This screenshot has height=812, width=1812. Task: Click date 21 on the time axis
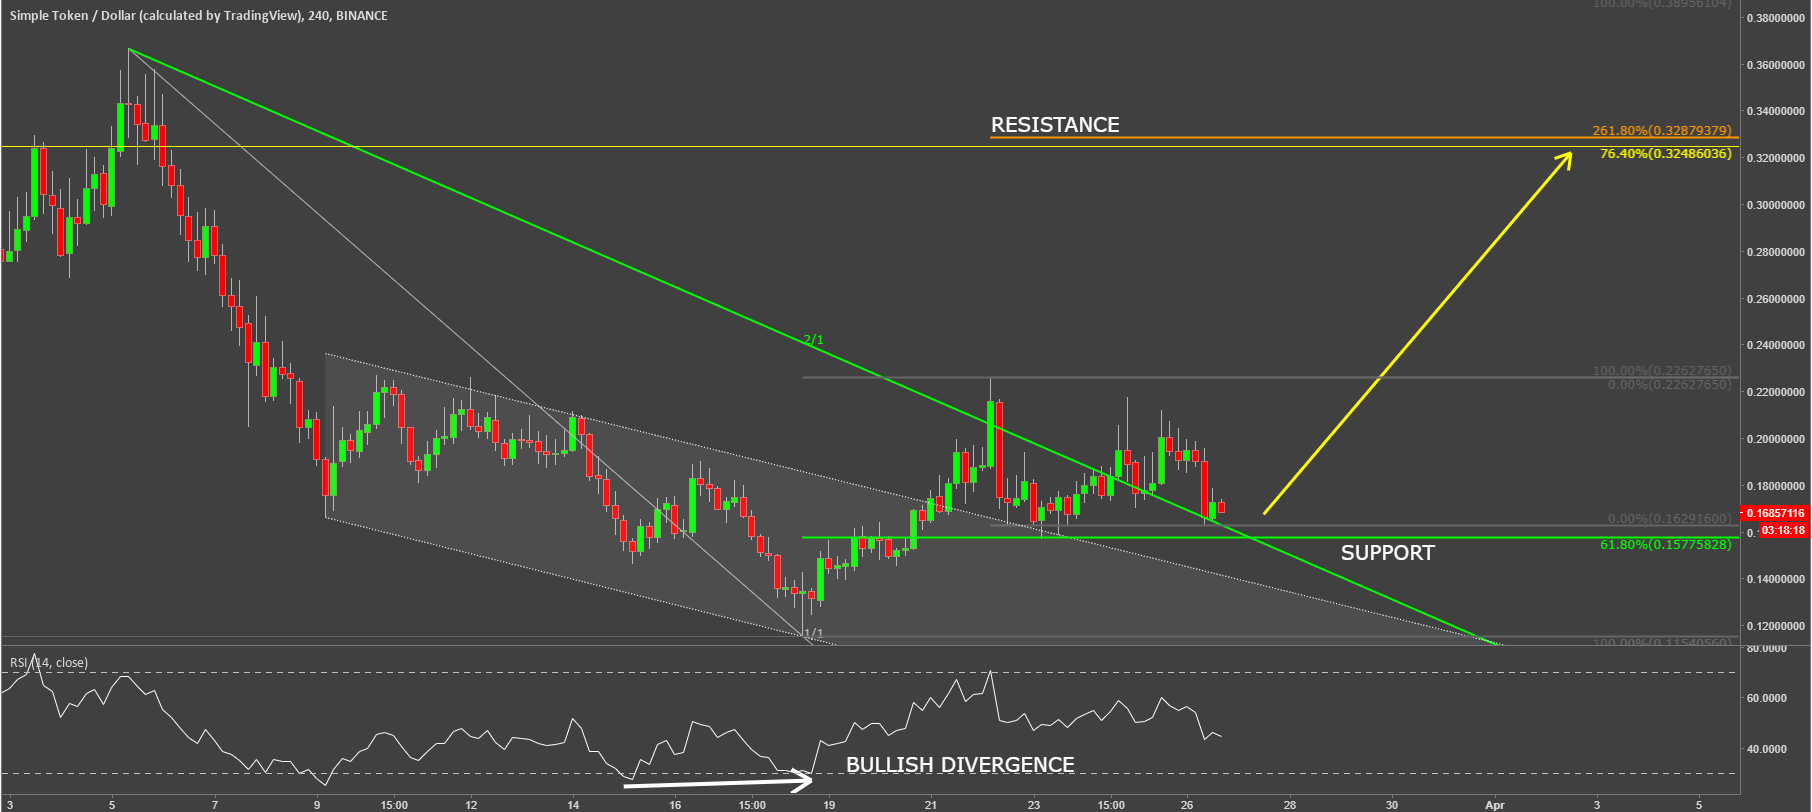point(931,804)
